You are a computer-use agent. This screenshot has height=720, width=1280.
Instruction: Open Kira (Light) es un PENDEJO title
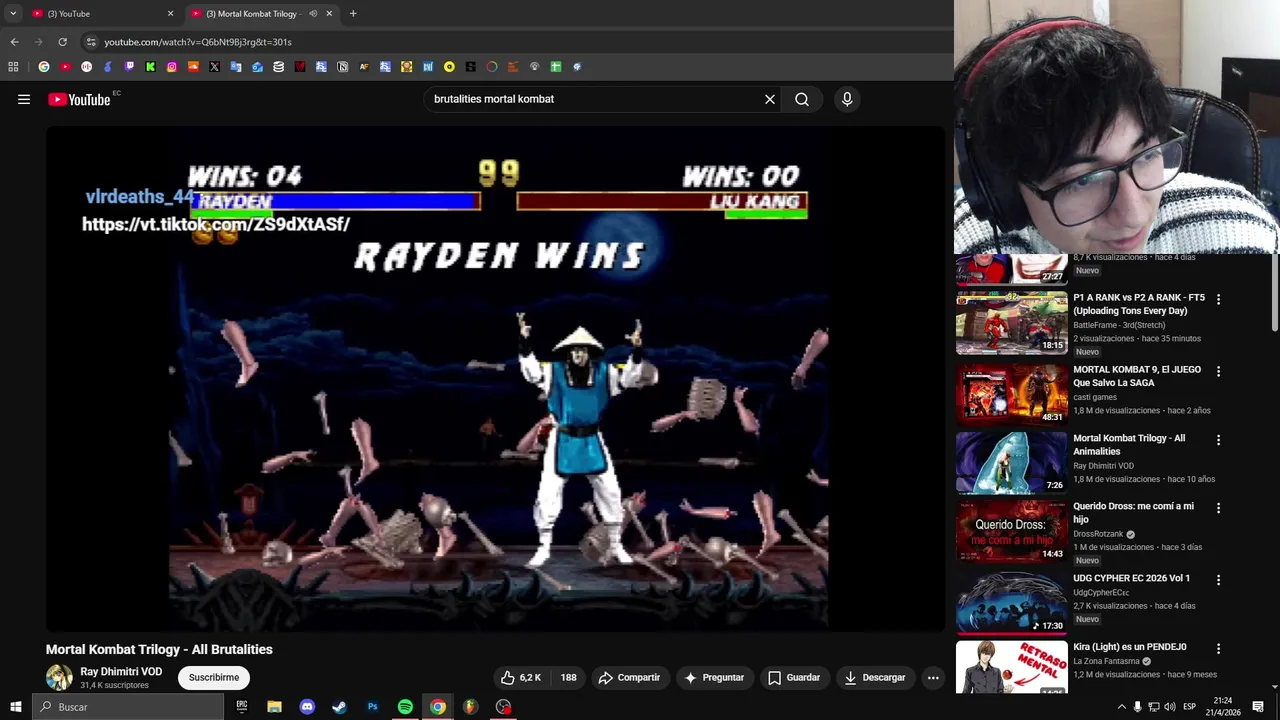[1130, 647]
